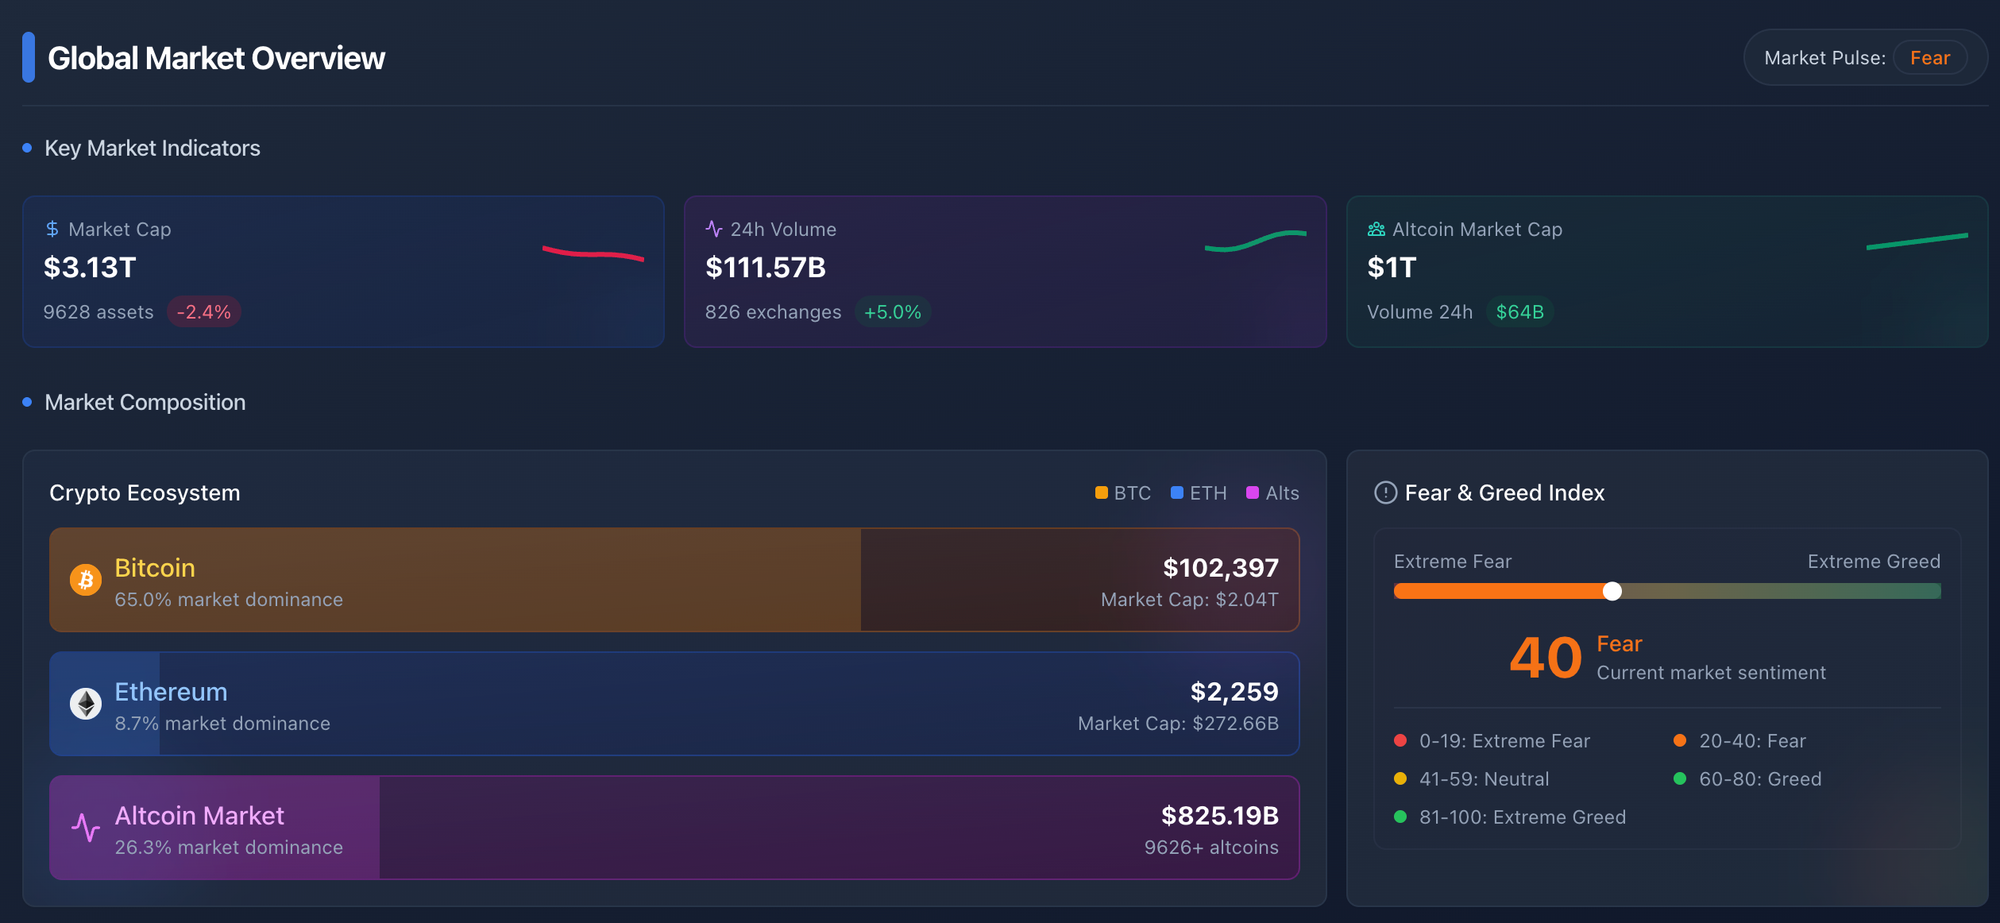Click the 81-100: Extreme Greed legend entry
The height and width of the screenshot is (923, 2000).
click(1510, 817)
